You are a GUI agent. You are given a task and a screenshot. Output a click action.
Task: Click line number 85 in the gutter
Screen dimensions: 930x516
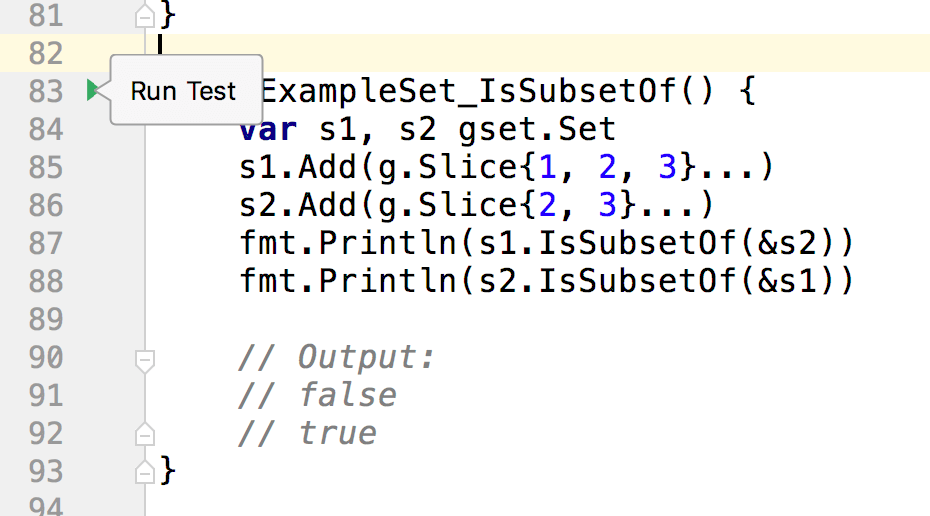[46, 167]
